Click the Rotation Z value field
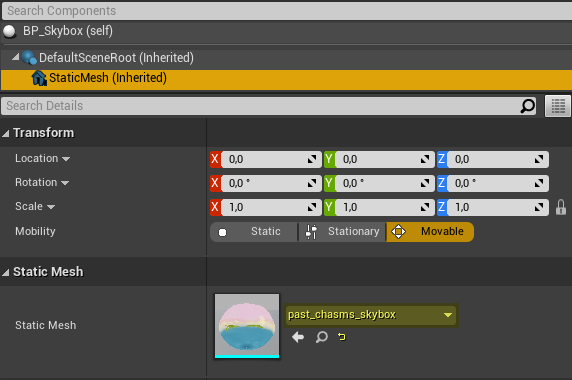 [x=498, y=183]
